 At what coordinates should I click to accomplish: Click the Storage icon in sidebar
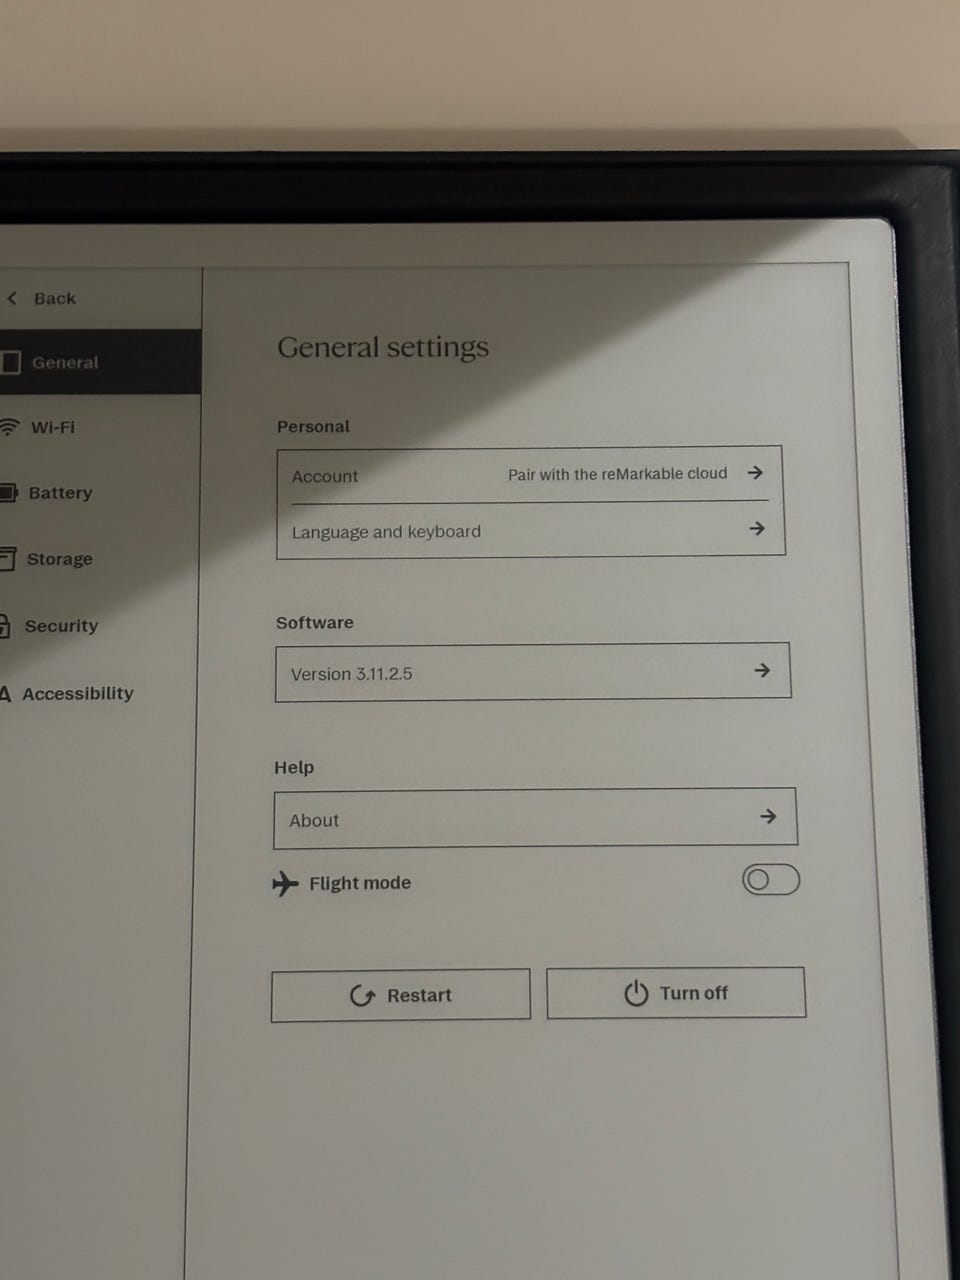click(x=8, y=558)
